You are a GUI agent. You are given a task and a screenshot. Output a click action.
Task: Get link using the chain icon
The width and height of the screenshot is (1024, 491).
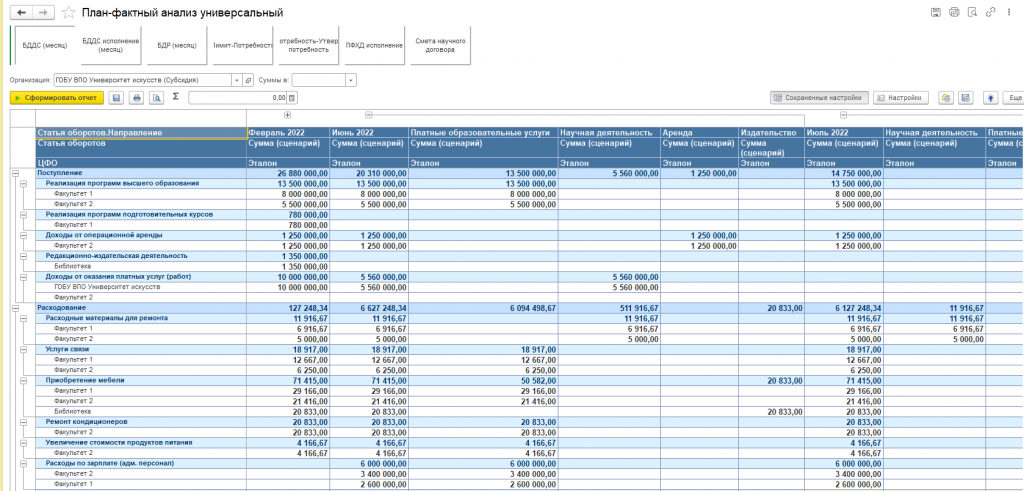(x=991, y=12)
